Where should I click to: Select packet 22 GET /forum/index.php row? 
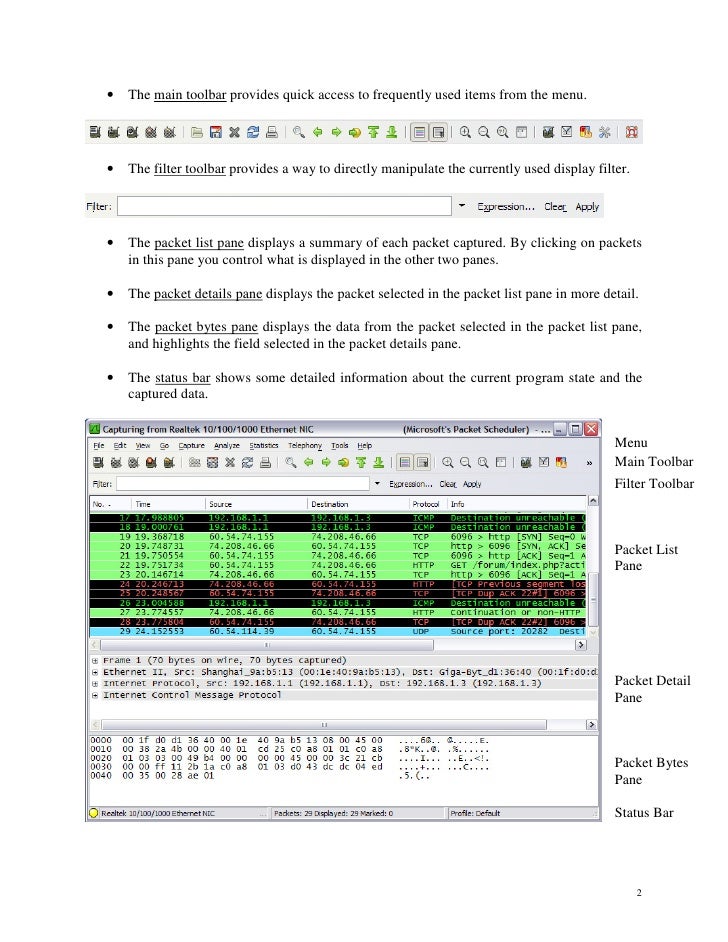click(x=338, y=565)
